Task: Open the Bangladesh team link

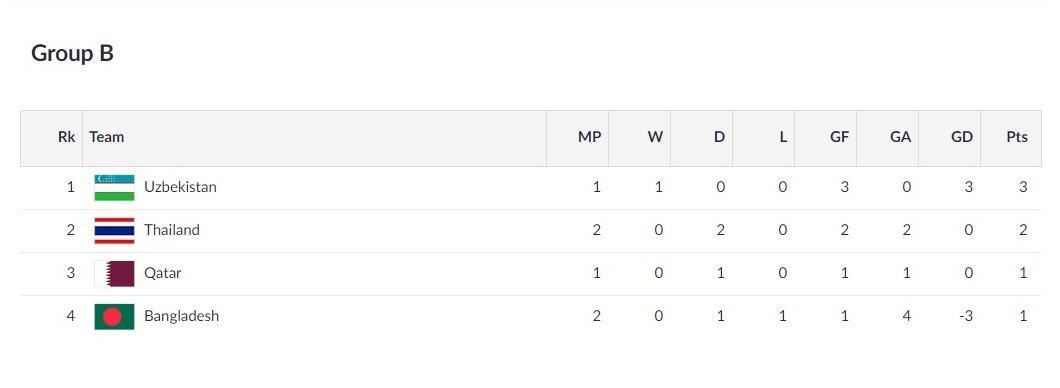Action: point(181,316)
